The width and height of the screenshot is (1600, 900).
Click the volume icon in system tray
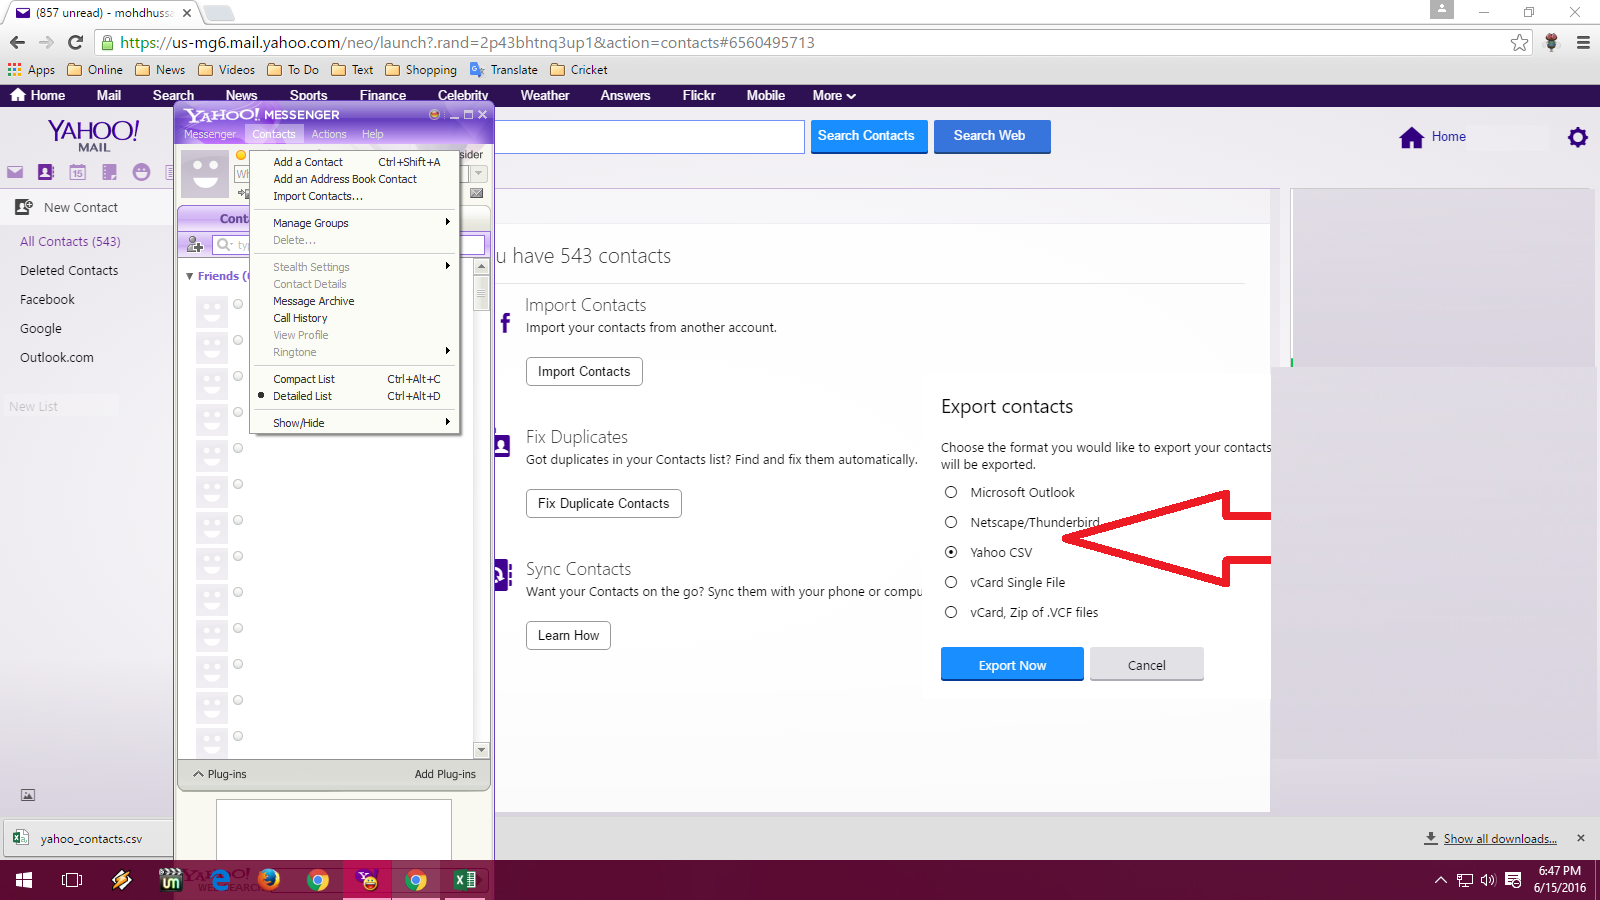click(x=1488, y=880)
